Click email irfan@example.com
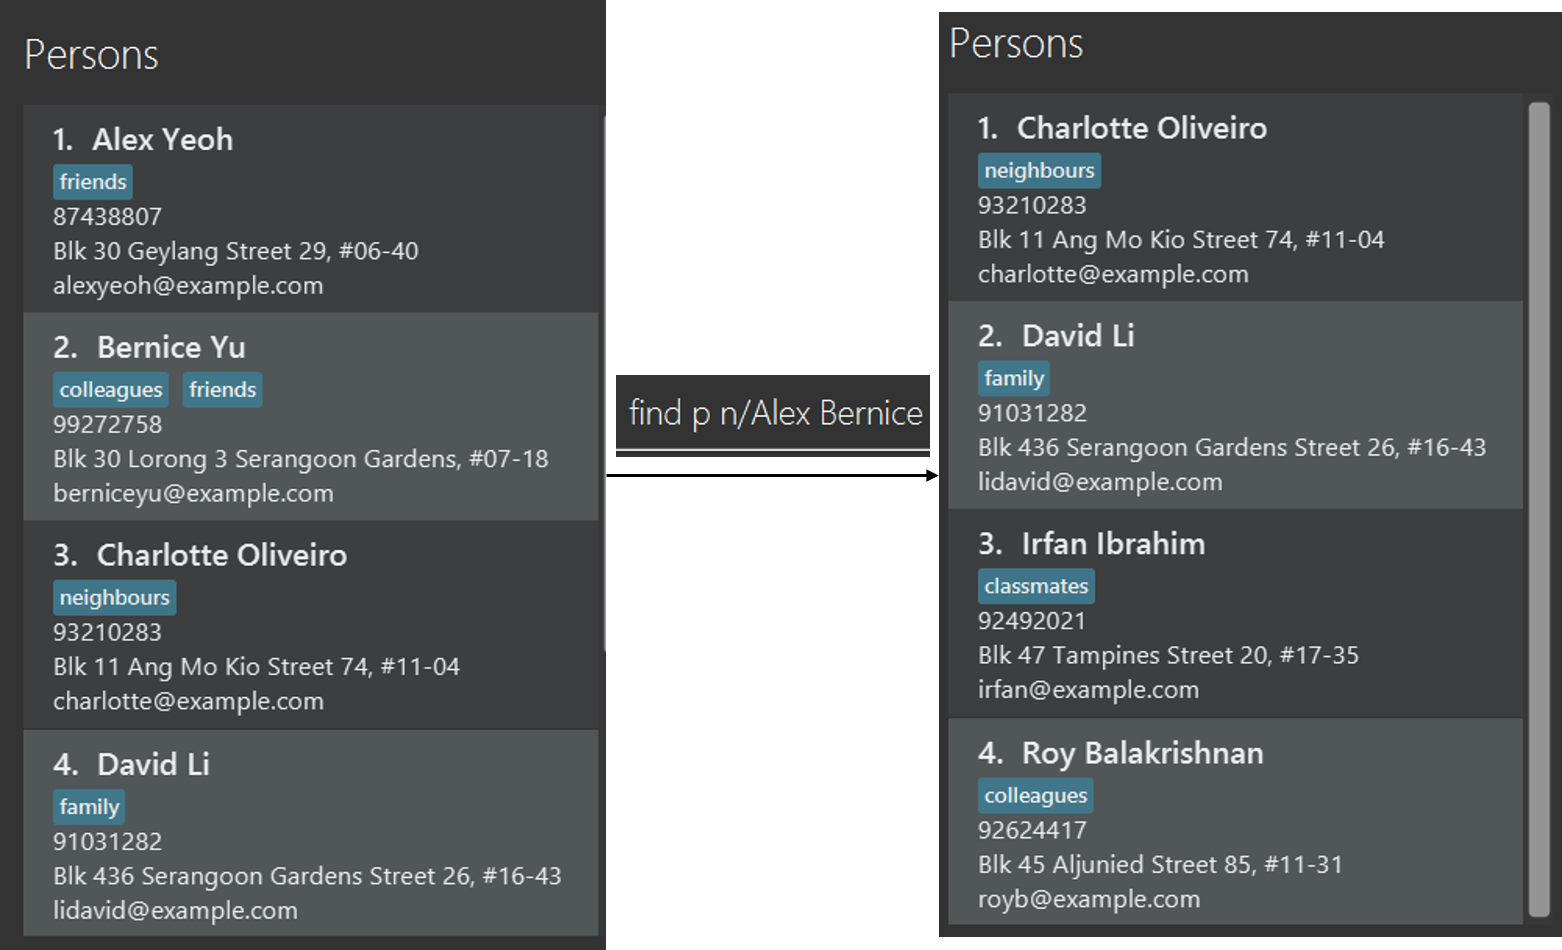 [1088, 691]
